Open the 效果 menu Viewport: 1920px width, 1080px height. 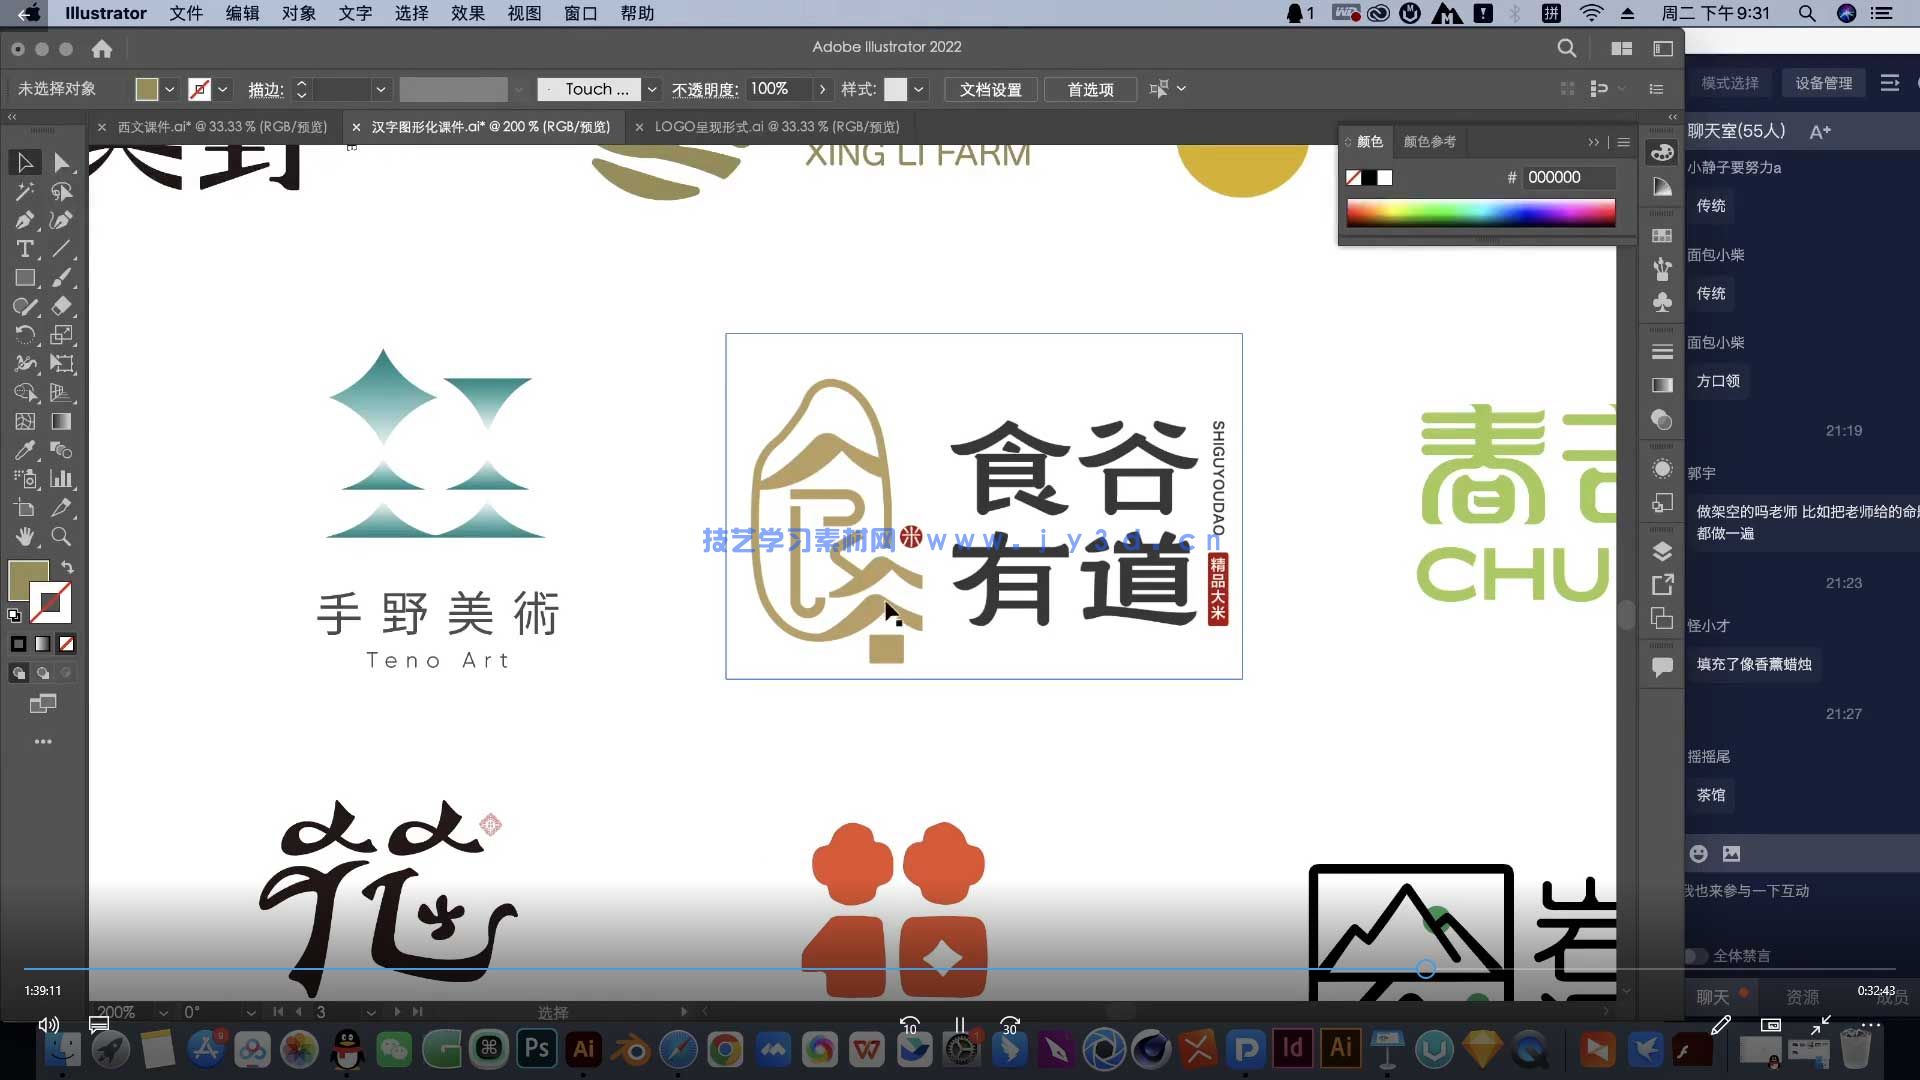pyautogui.click(x=466, y=13)
